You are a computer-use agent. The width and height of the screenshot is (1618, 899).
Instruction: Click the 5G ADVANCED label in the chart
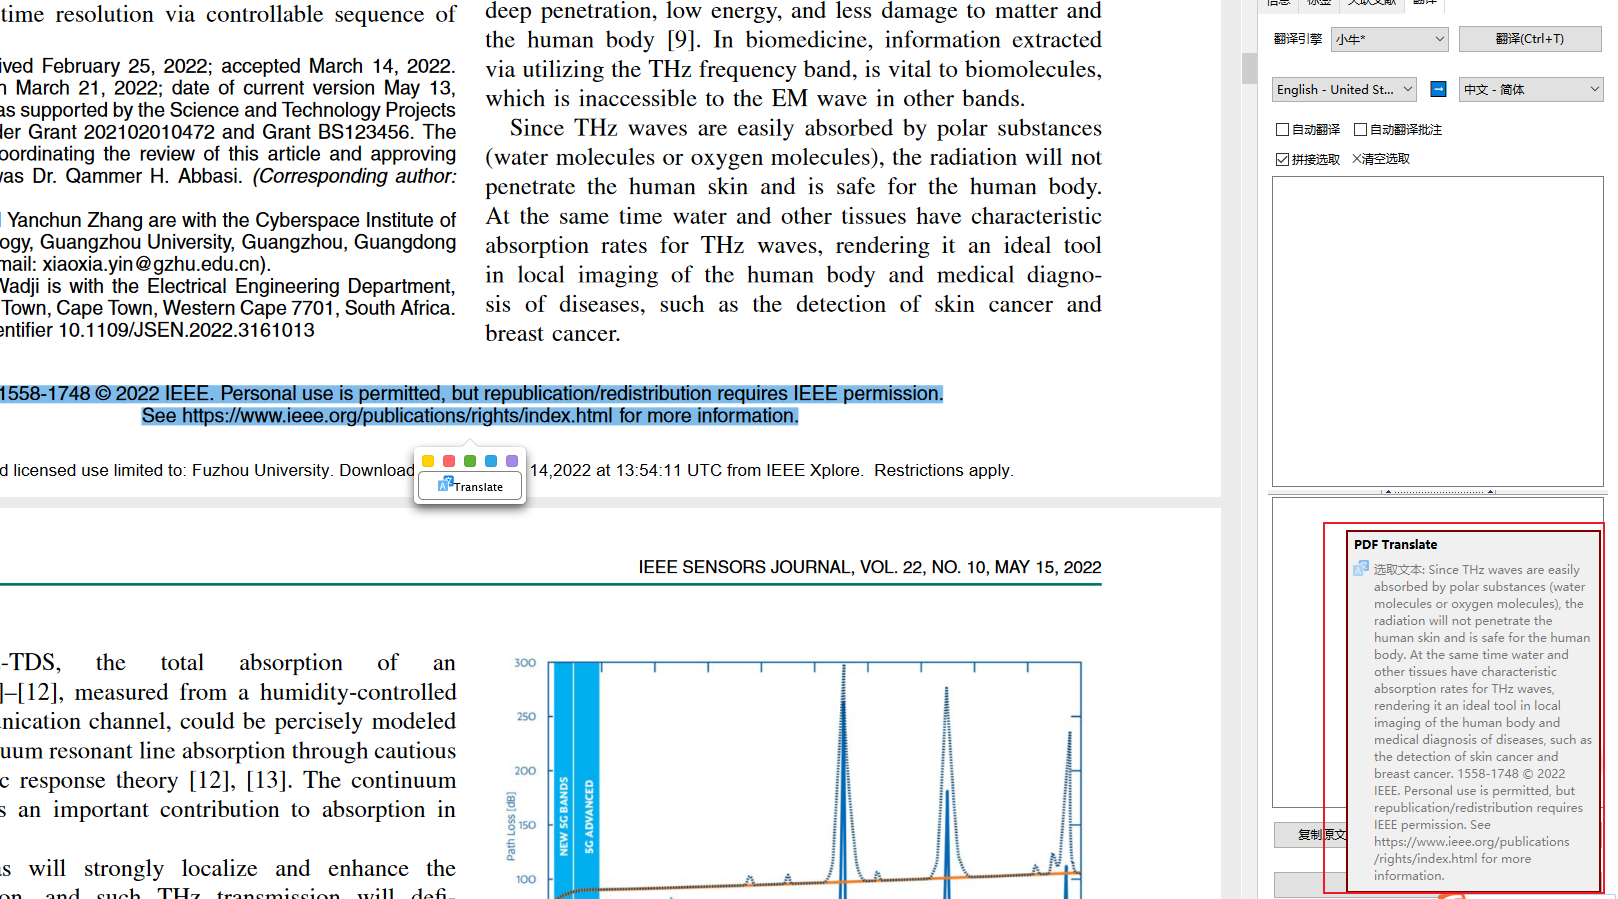coord(589,817)
